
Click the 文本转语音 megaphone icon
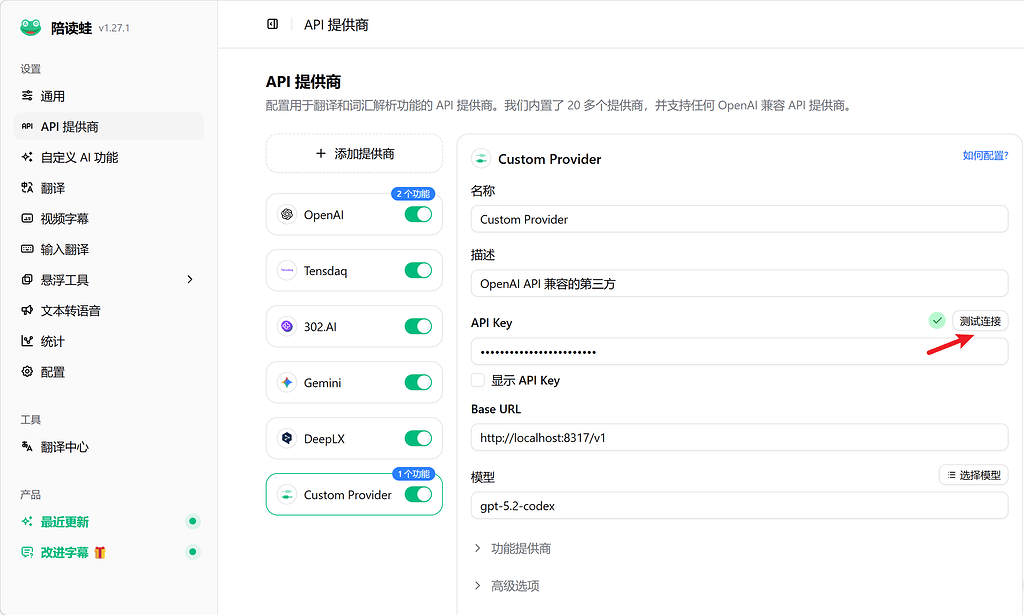pos(27,310)
